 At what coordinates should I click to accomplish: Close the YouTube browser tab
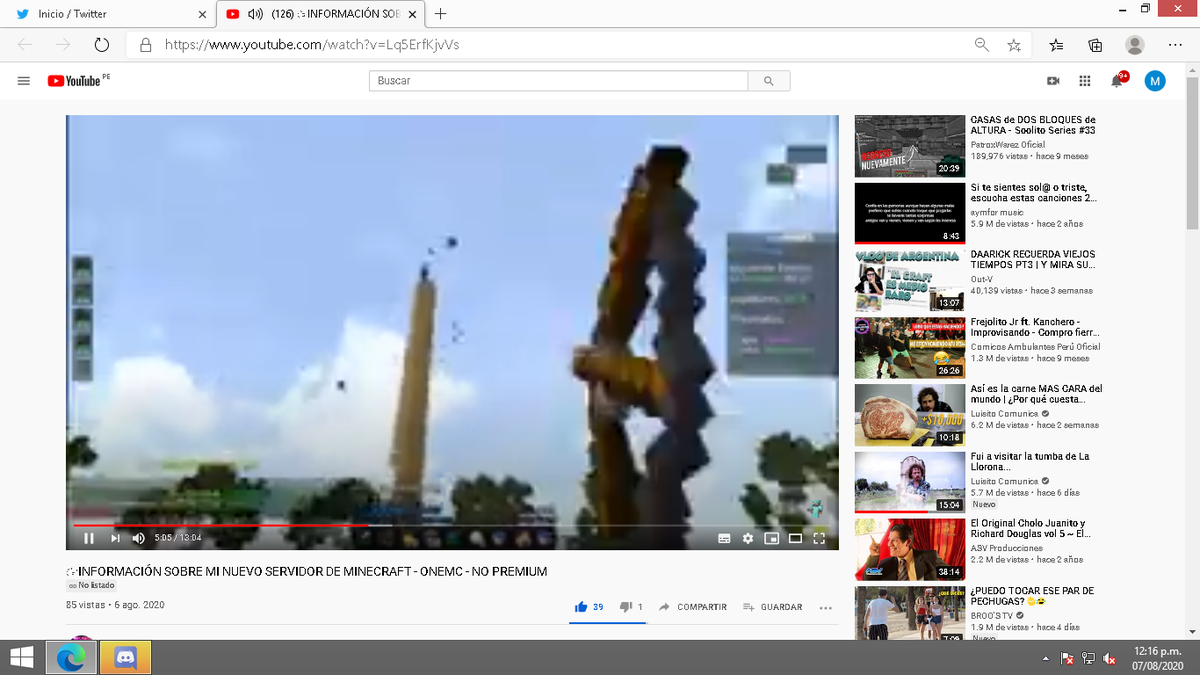pos(412,15)
